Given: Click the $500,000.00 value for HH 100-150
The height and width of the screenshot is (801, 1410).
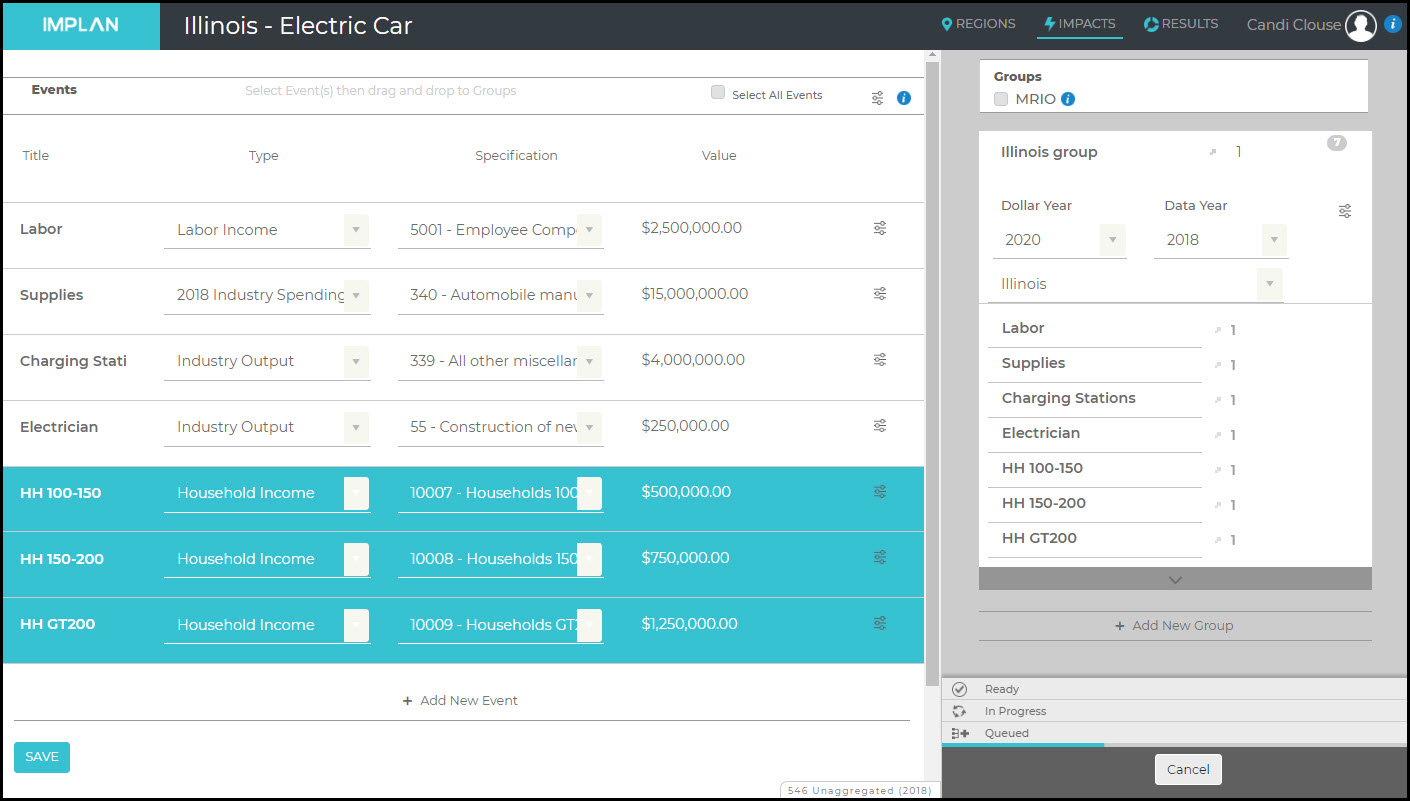Looking at the screenshot, I should pos(686,492).
